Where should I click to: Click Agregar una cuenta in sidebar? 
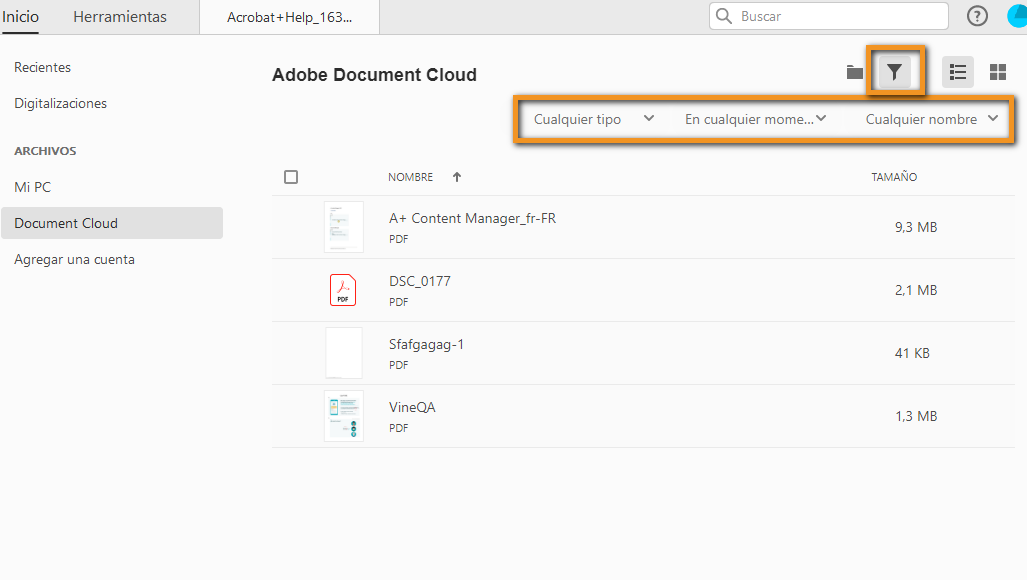point(75,259)
